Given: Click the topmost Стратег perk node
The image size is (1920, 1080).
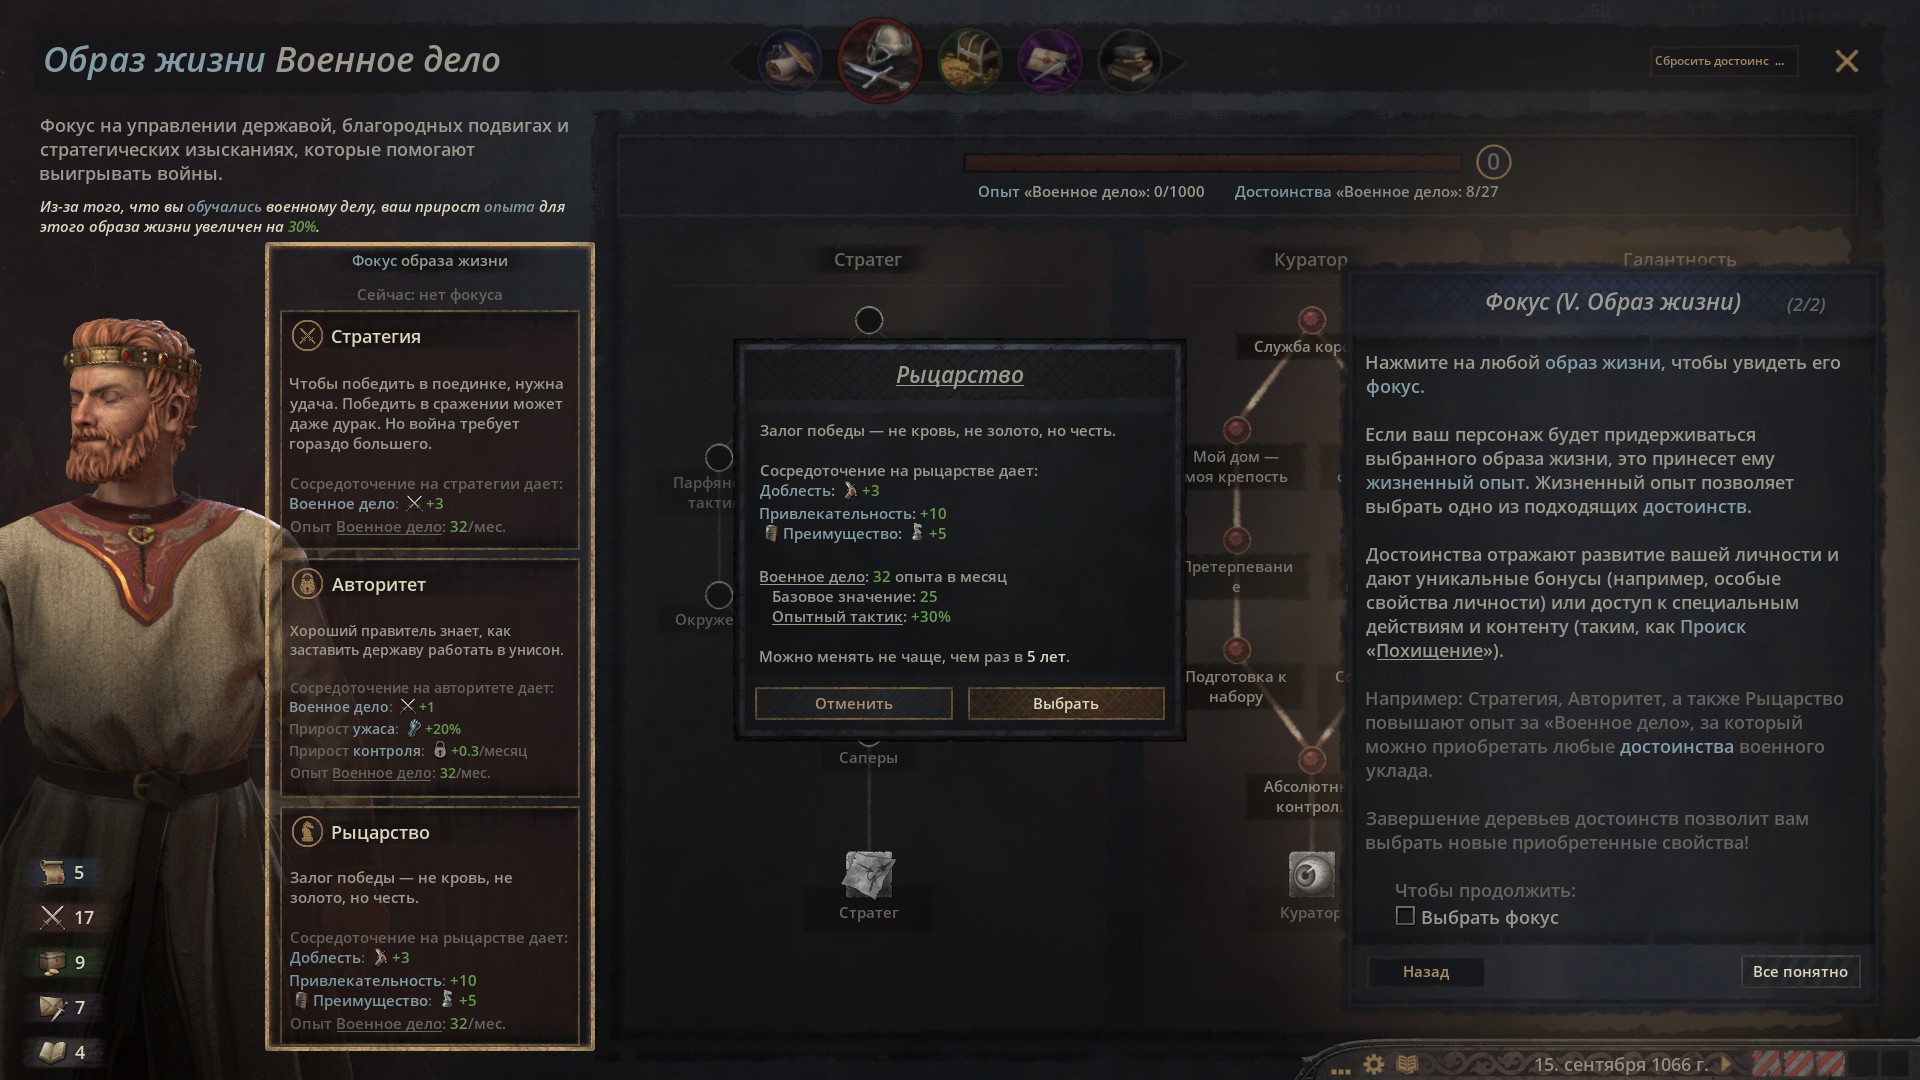Looking at the screenshot, I should pyautogui.click(x=869, y=320).
